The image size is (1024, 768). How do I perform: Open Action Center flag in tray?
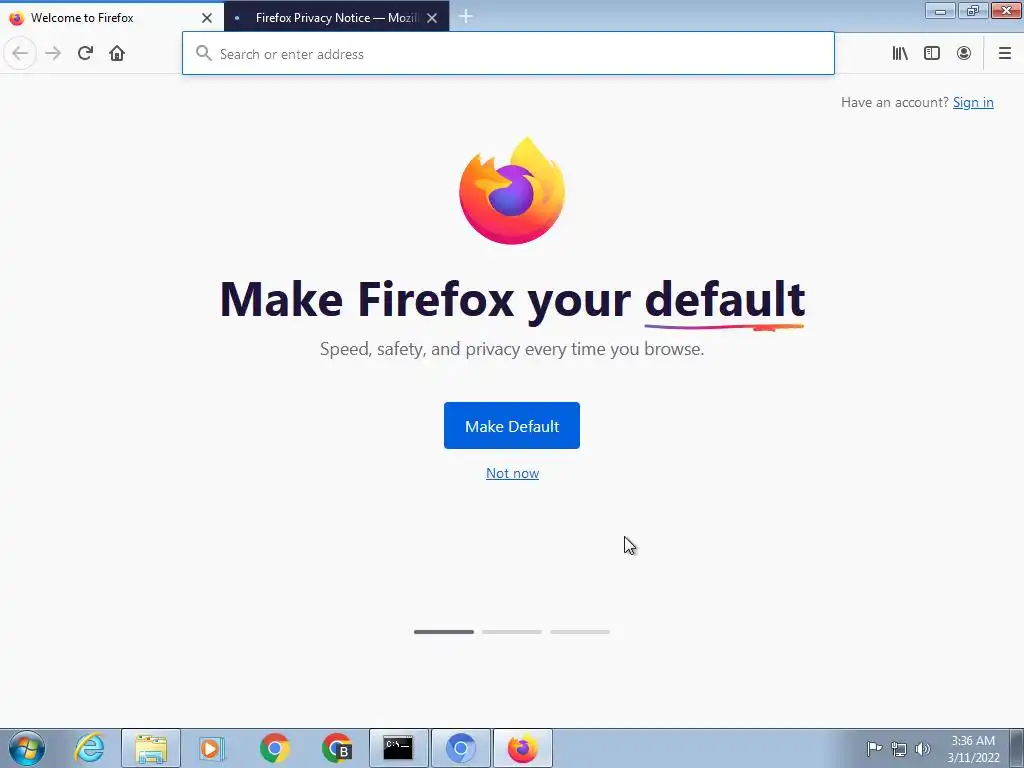[x=874, y=748]
